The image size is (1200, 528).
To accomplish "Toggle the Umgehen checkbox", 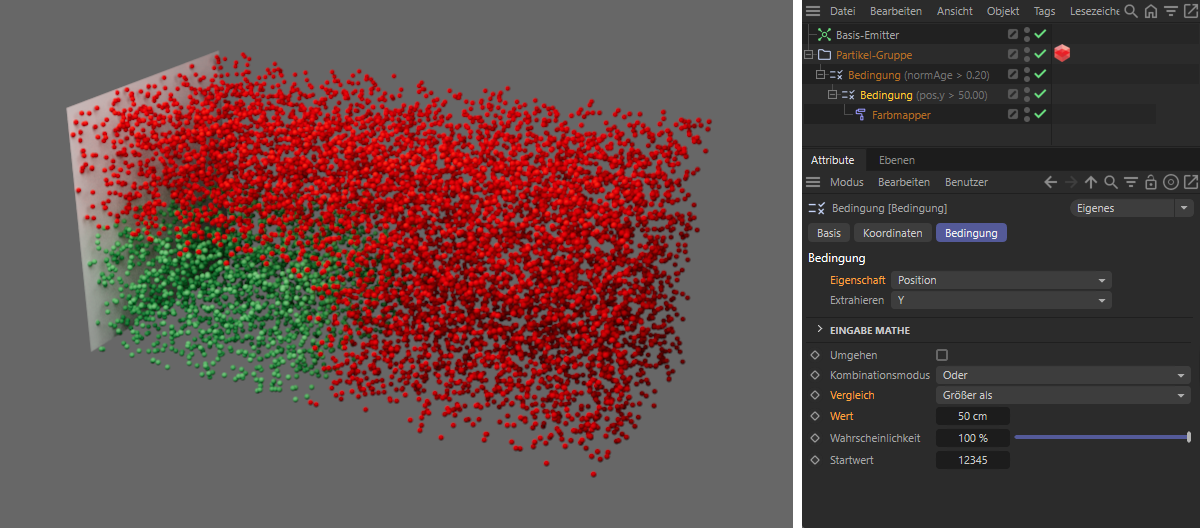I will click(942, 355).
